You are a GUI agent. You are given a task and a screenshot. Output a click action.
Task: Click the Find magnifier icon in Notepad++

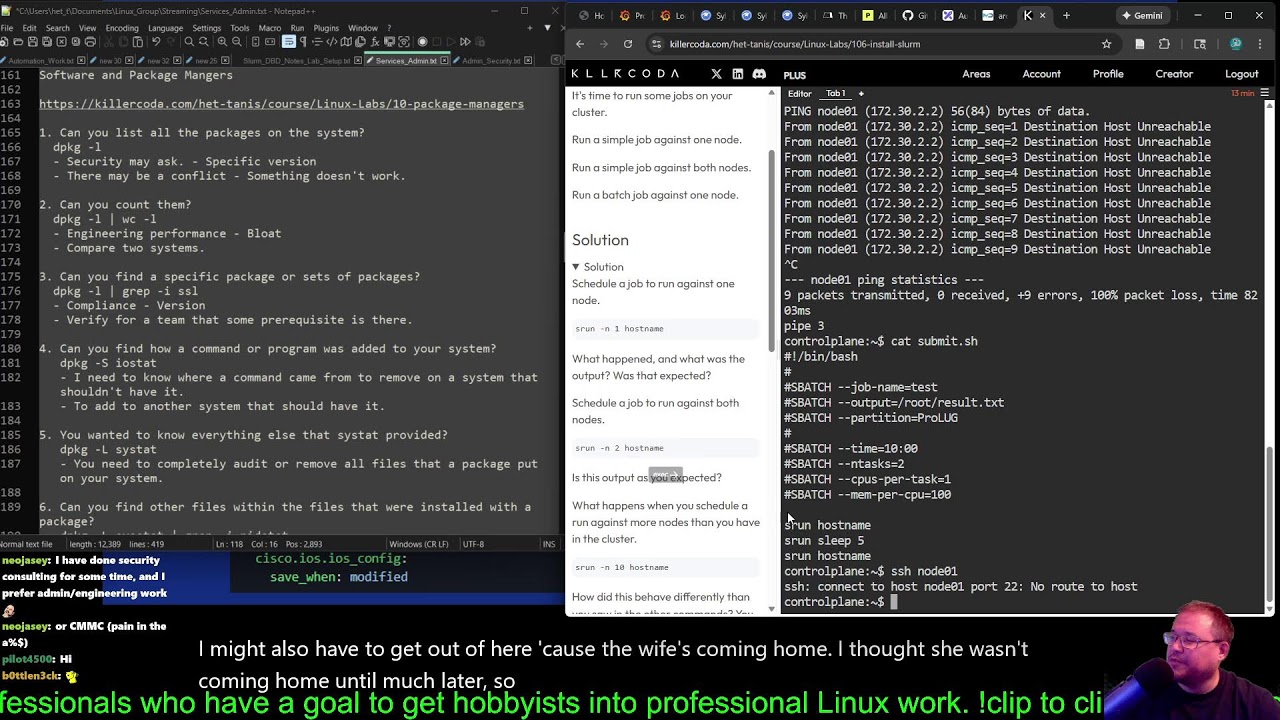coord(189,42)
